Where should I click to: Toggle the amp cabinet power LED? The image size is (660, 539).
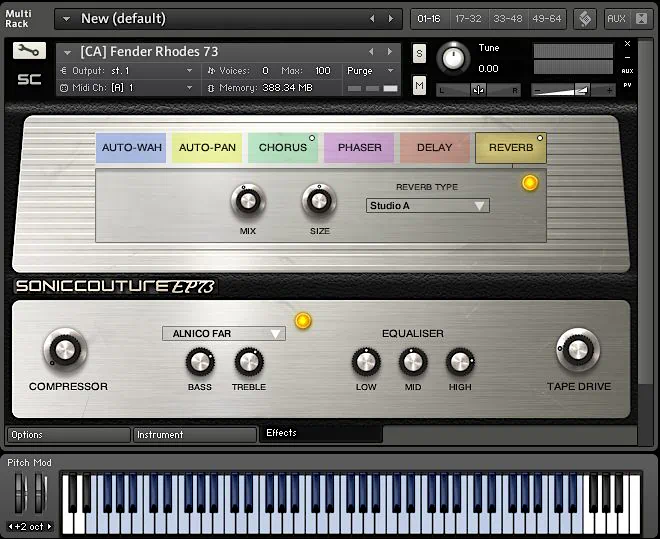click(x=303, y=321)
